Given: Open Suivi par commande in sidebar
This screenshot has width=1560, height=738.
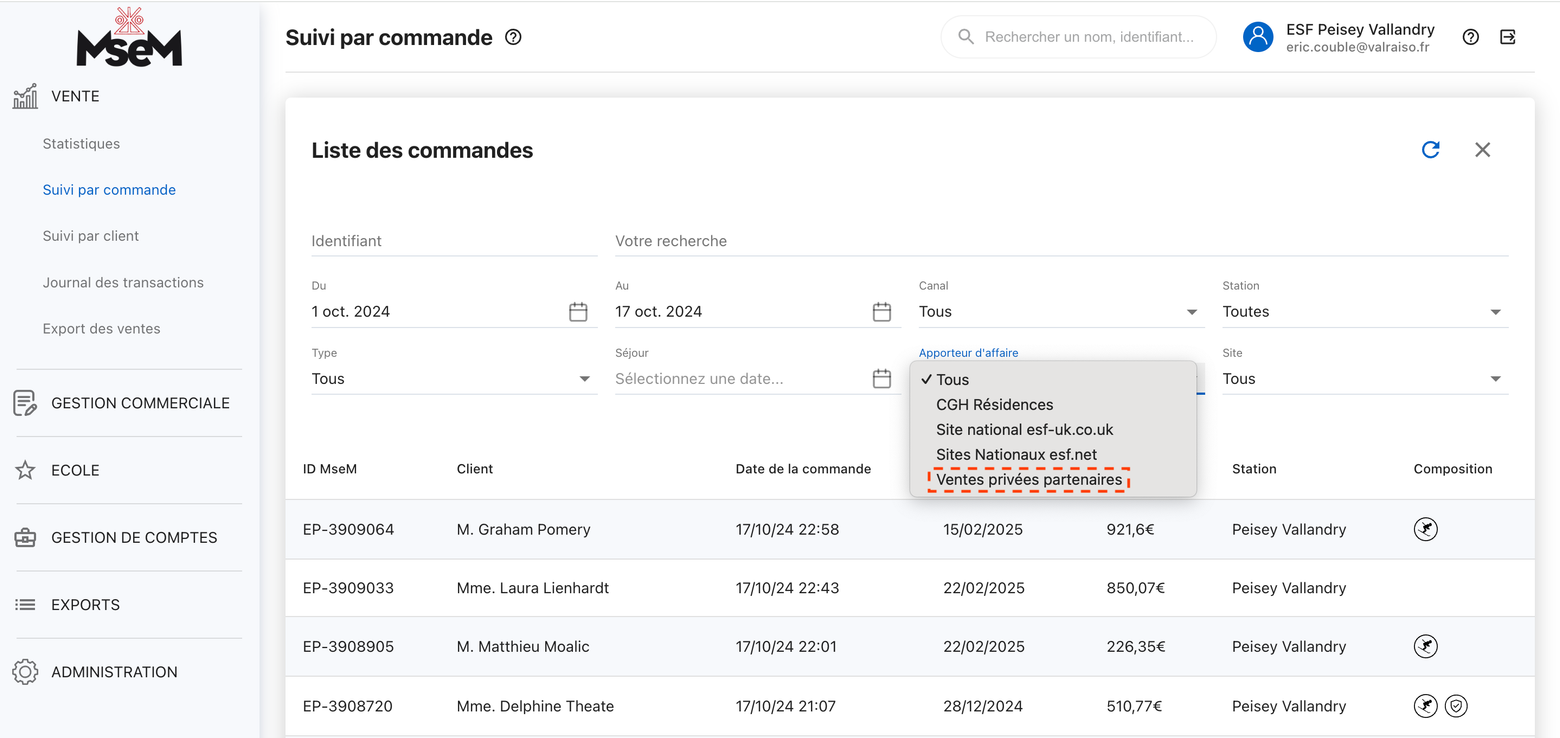Looking at the screenshot, I should coord(109,190).
